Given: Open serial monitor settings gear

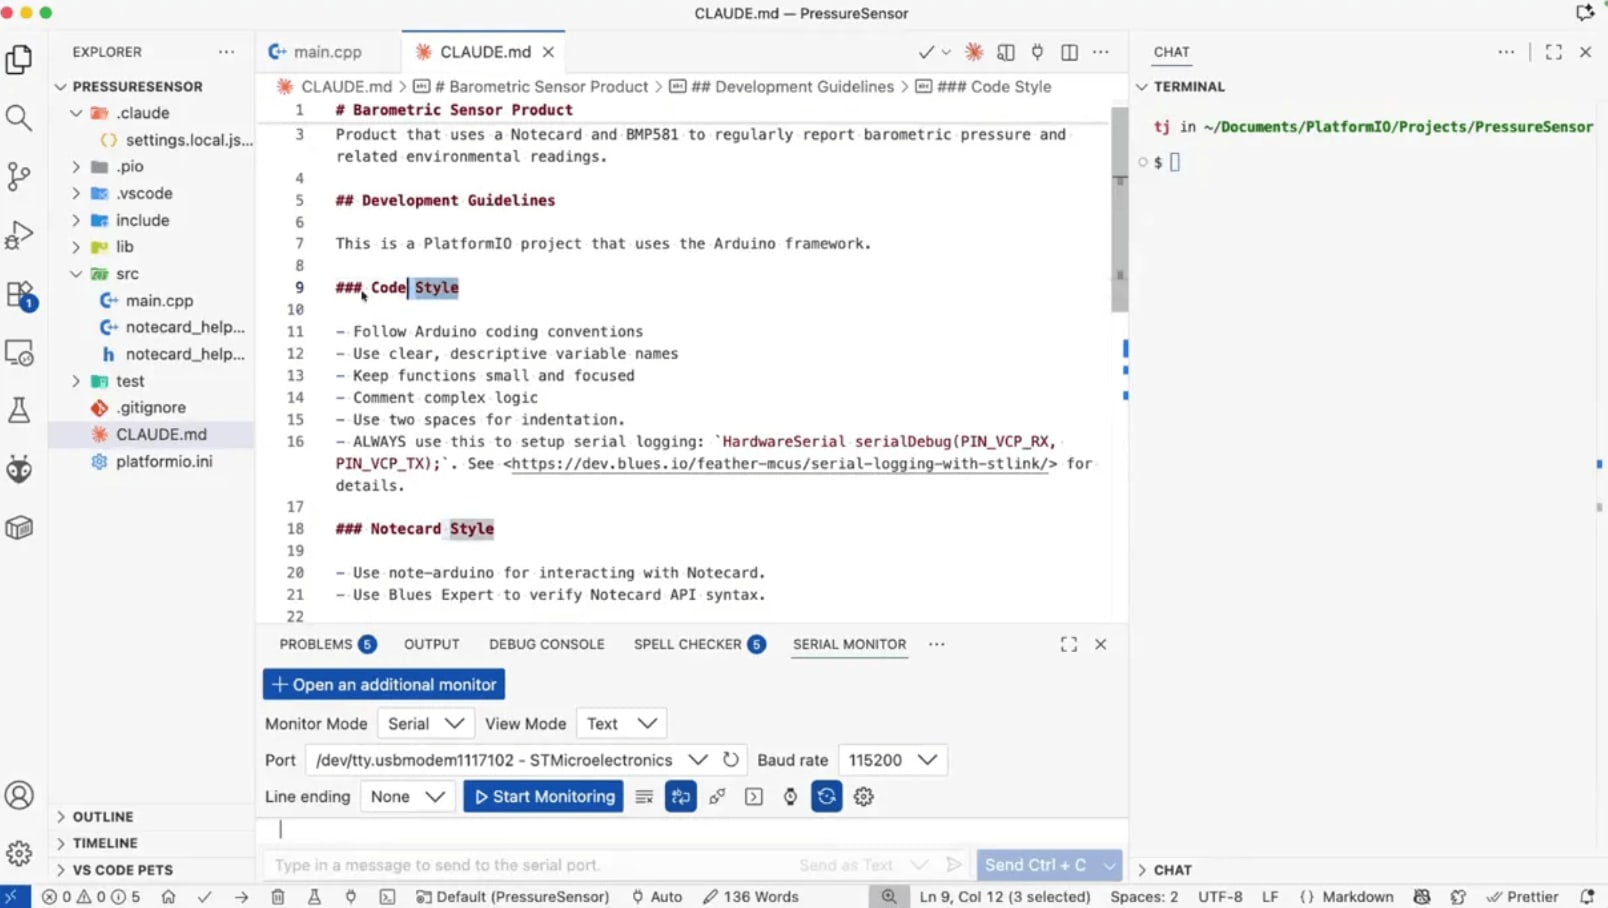Looking at the screenshot, I should (x=863, y=796).
